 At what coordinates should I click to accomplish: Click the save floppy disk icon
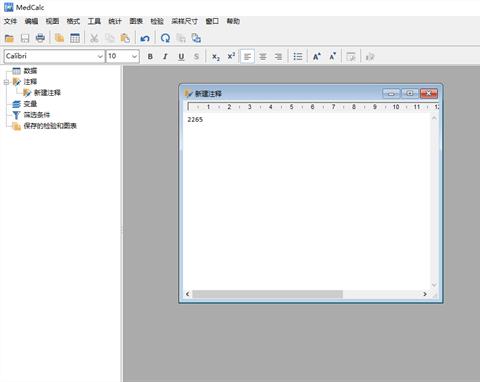[25, 38]
